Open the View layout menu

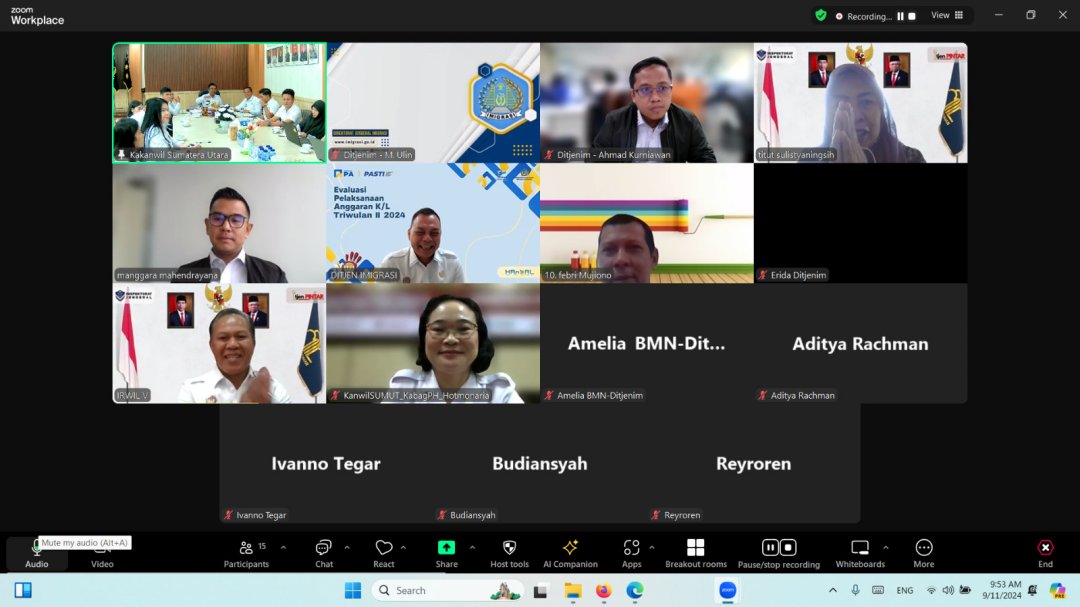tap(947, 15)
